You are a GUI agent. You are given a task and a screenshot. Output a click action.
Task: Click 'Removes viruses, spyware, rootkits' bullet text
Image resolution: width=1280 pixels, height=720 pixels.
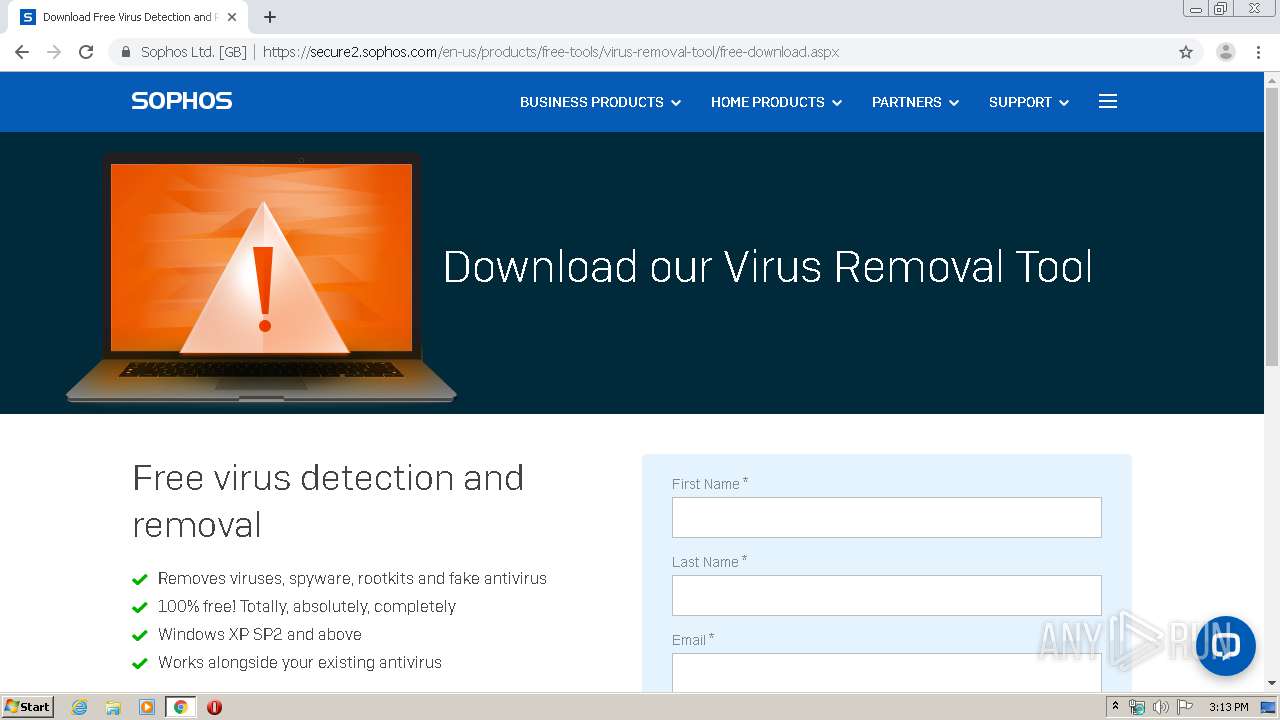pyautogui.click(x=352, y=578)
